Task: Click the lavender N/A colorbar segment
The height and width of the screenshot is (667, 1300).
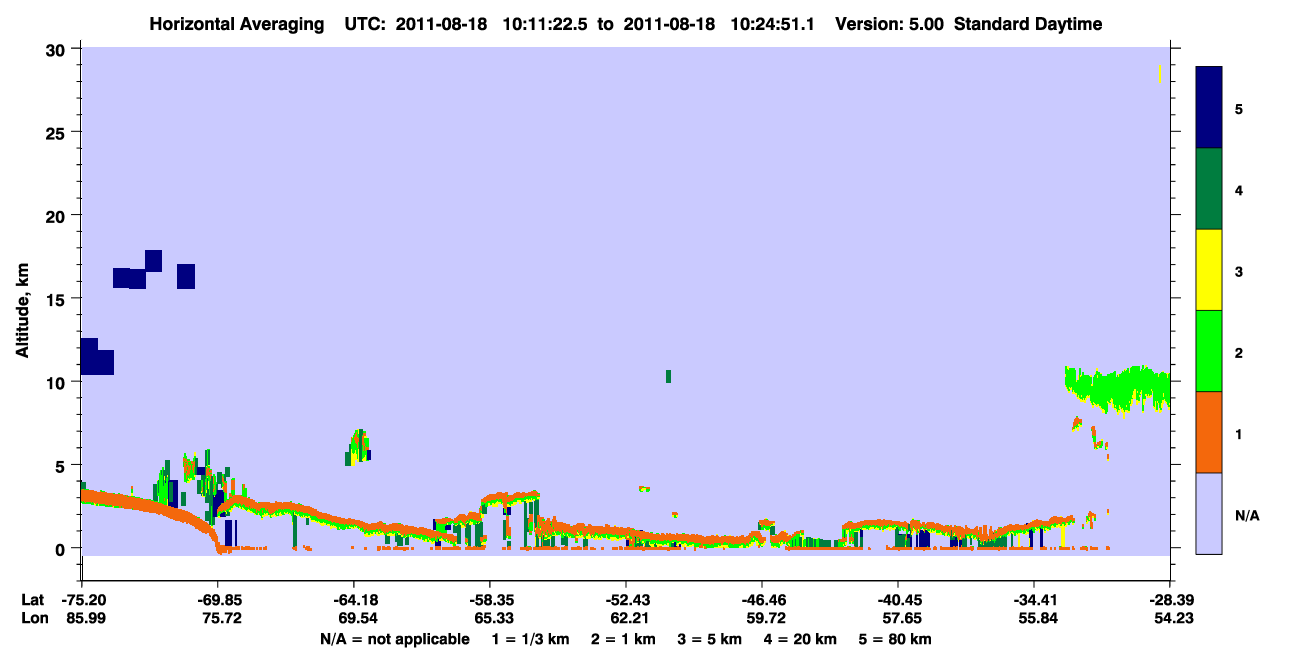Action: pos(1209,513)
